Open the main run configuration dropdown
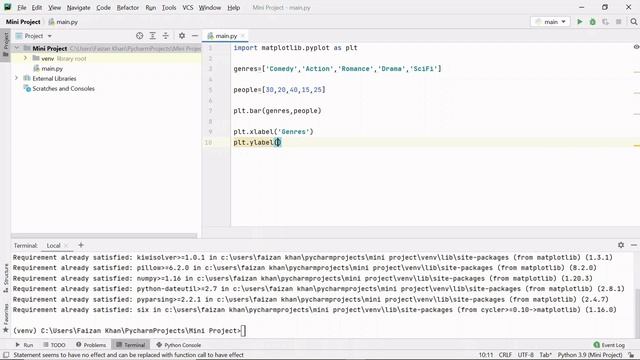Viewport: 640px width, 360px height. [550, 22]
